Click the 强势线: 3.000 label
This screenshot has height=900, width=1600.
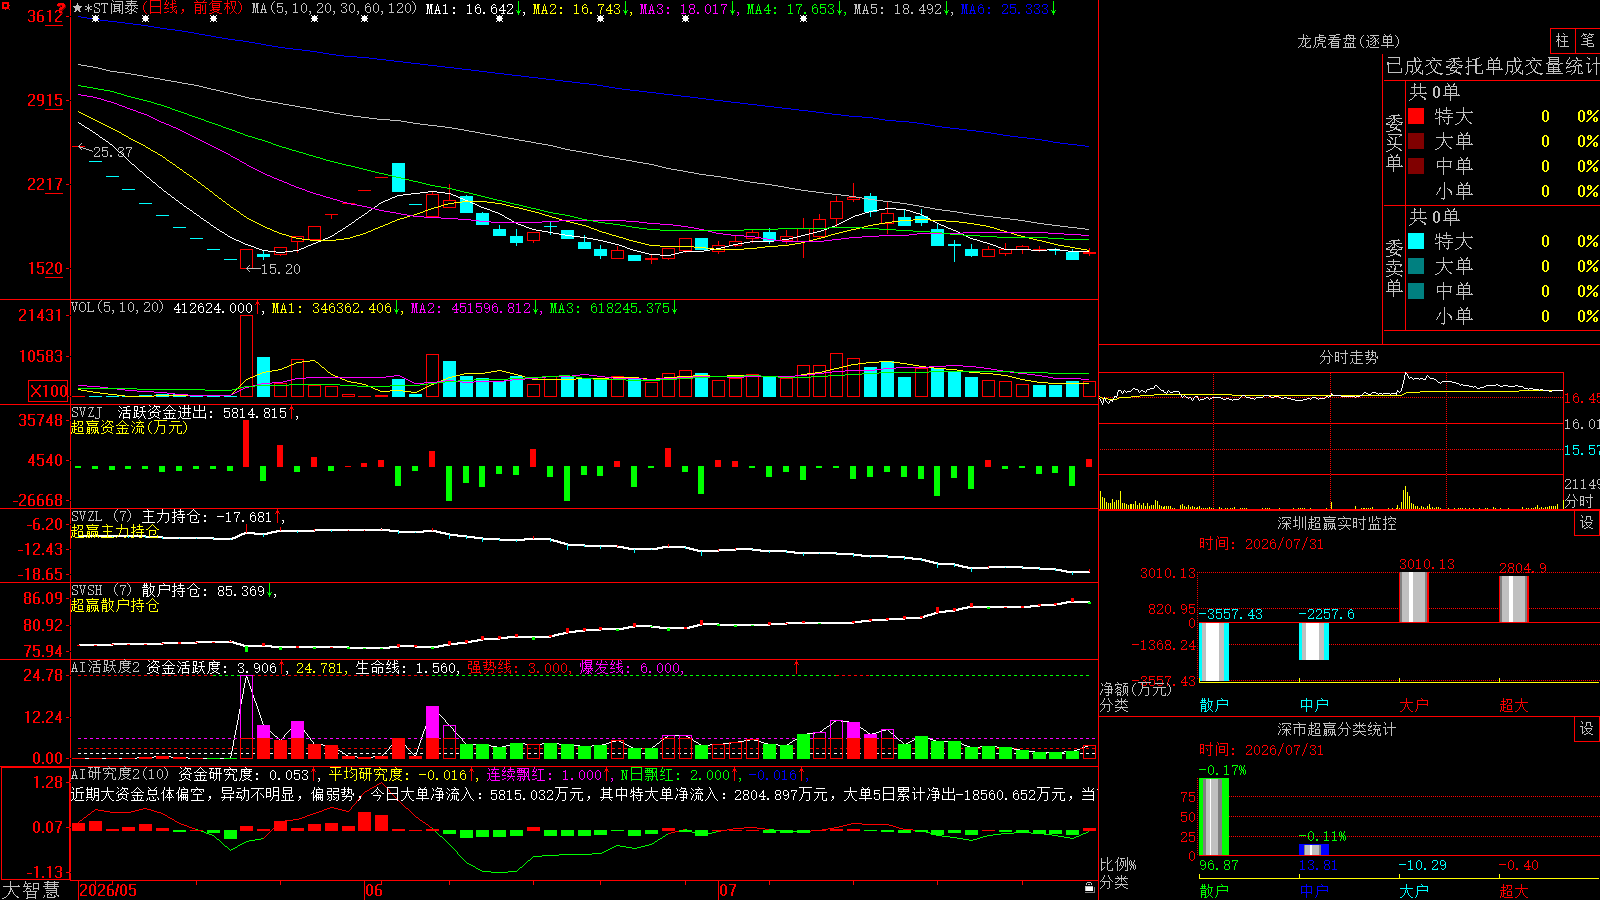[x=518, y=667]
